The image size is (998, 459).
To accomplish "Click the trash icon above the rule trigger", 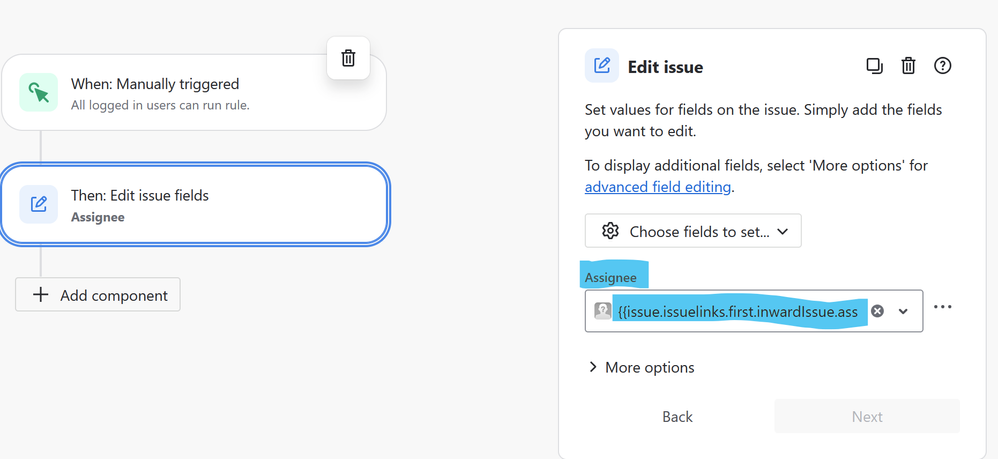I will 348,58.
